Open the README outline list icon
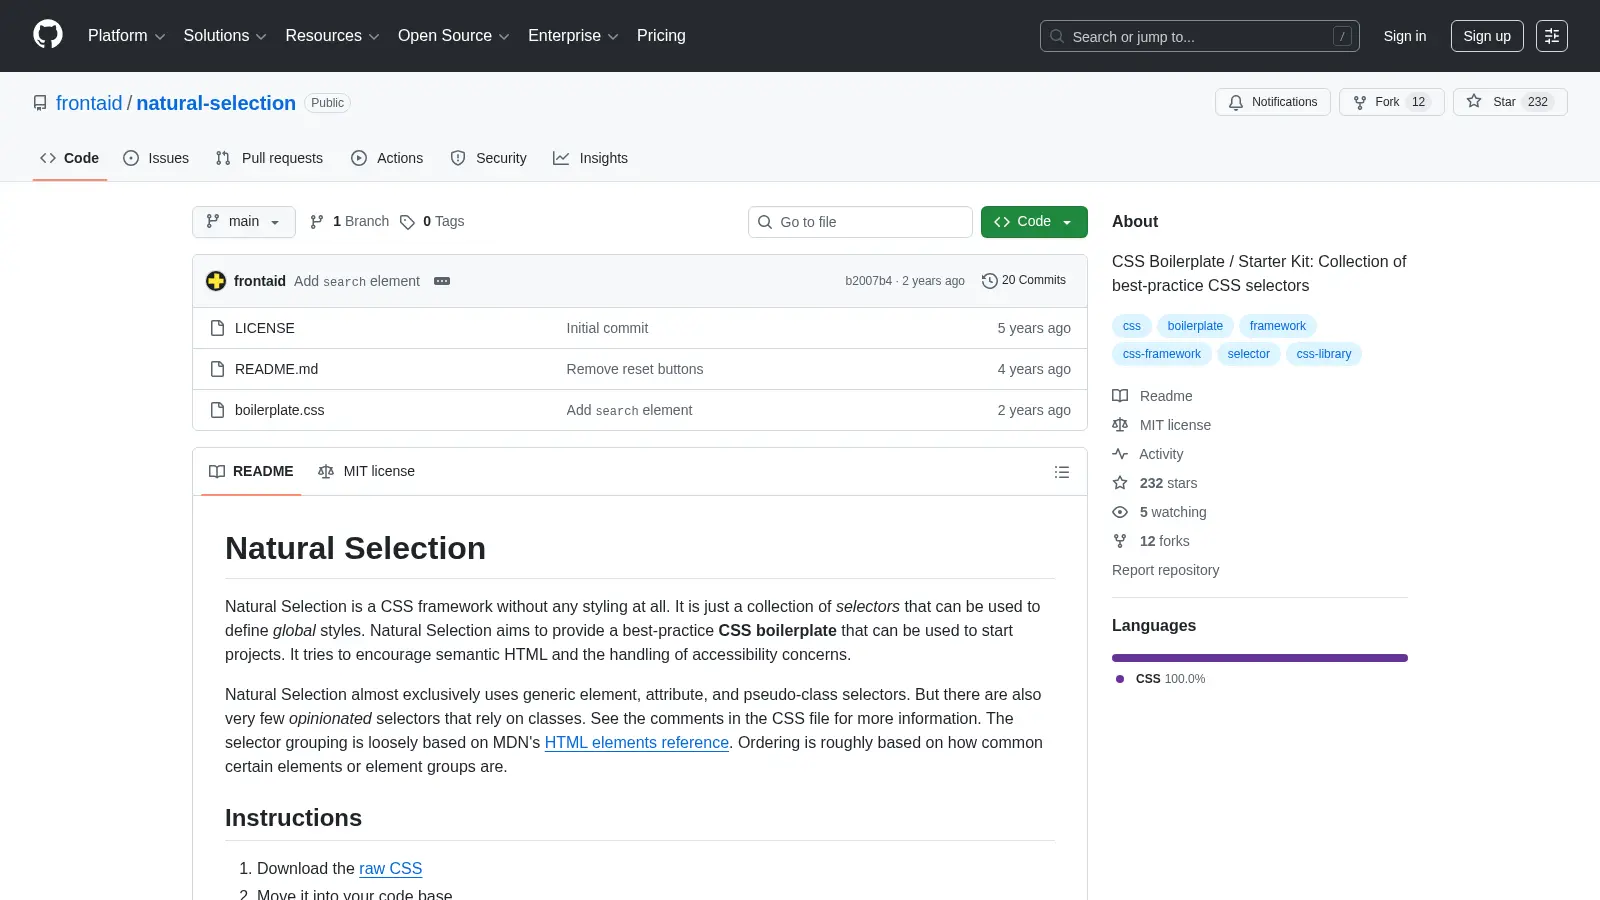The image size is (1600, 900). point(1062,472)
